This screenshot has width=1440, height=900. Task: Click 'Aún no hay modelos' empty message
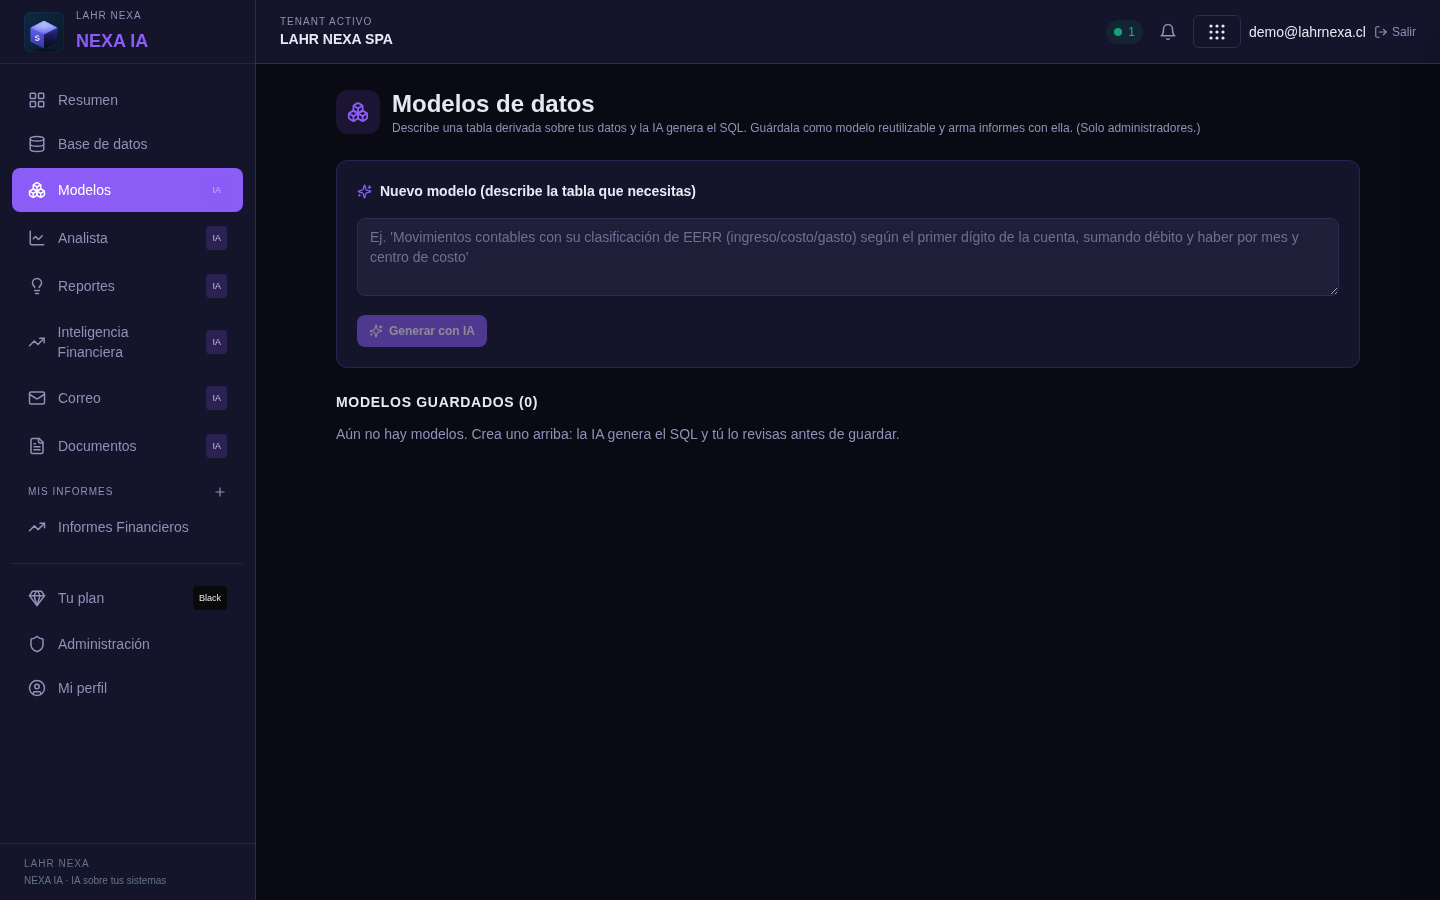click(x=618, y=434)
